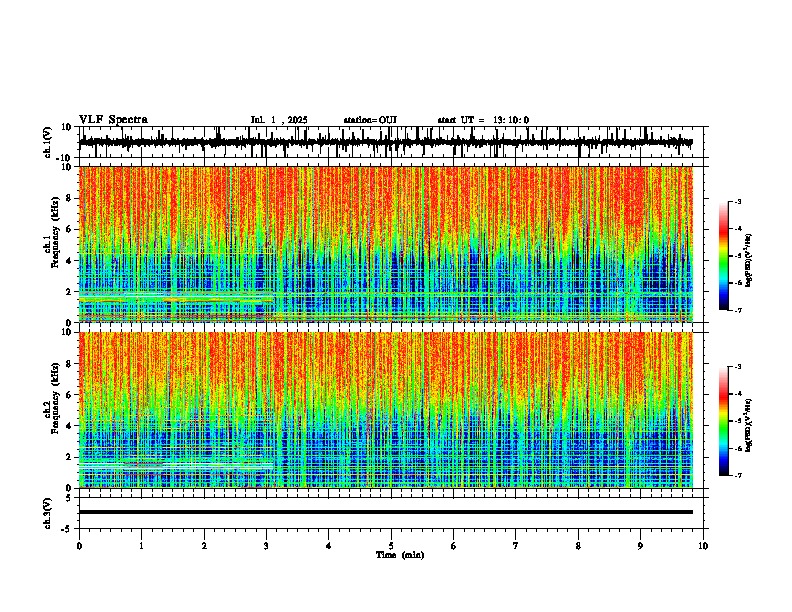Click the "-7" label on ch.2 colorbar
Viewport: 792px width, 612px height.
[x=737, y=475]
